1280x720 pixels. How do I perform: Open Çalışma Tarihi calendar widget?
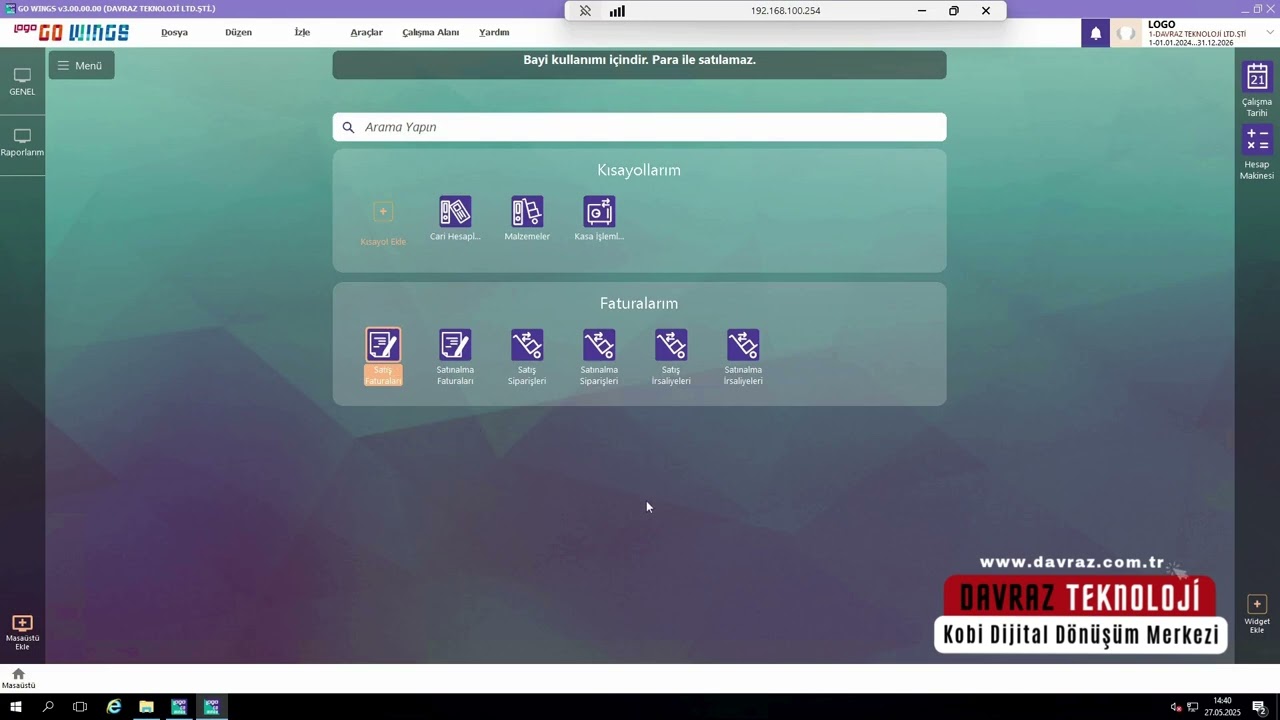point(1257,77)
